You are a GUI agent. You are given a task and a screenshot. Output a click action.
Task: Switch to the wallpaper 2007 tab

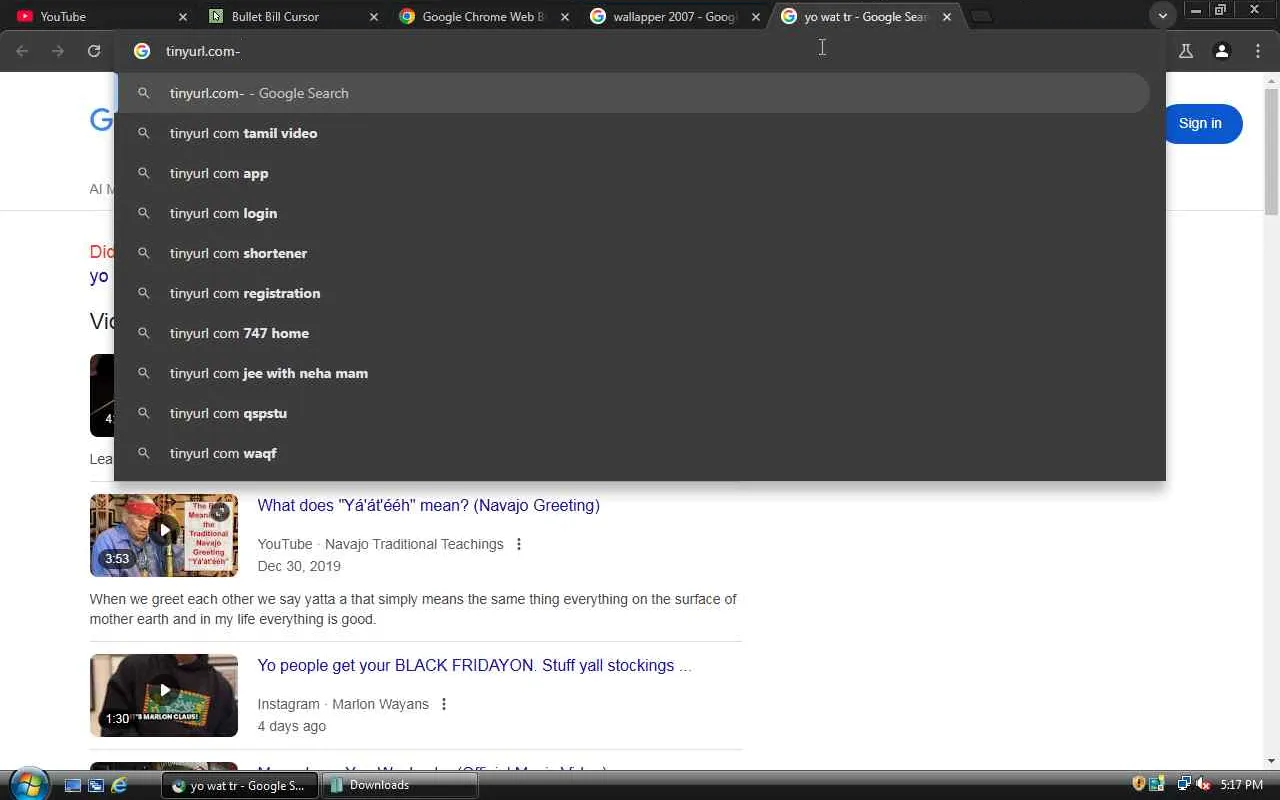(674, 17)
